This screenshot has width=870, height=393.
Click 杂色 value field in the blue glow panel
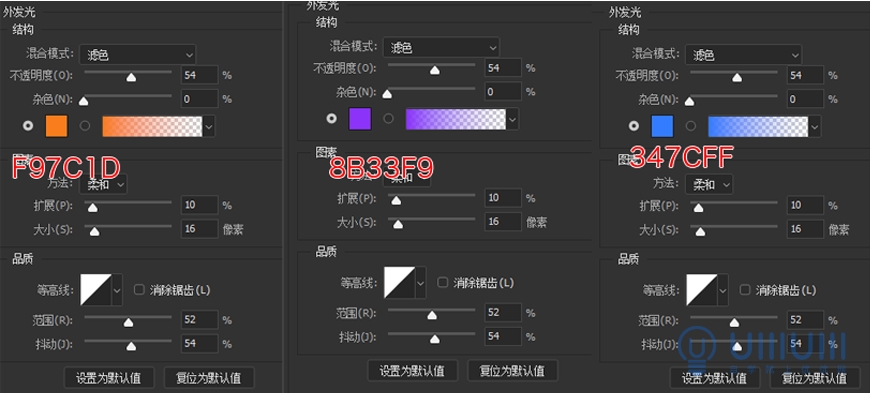point(806,99)
